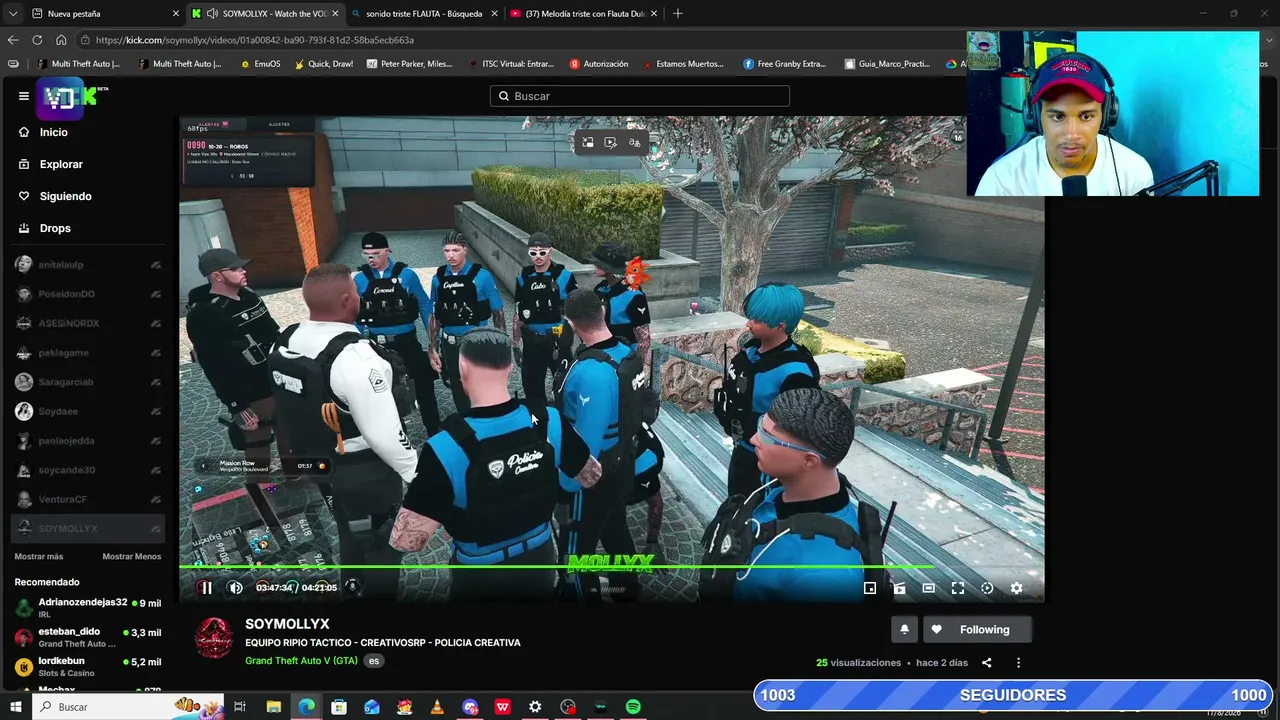Open followed channel ASESINORDX
Screen dimensions: 1280x720
pos(88,323)
